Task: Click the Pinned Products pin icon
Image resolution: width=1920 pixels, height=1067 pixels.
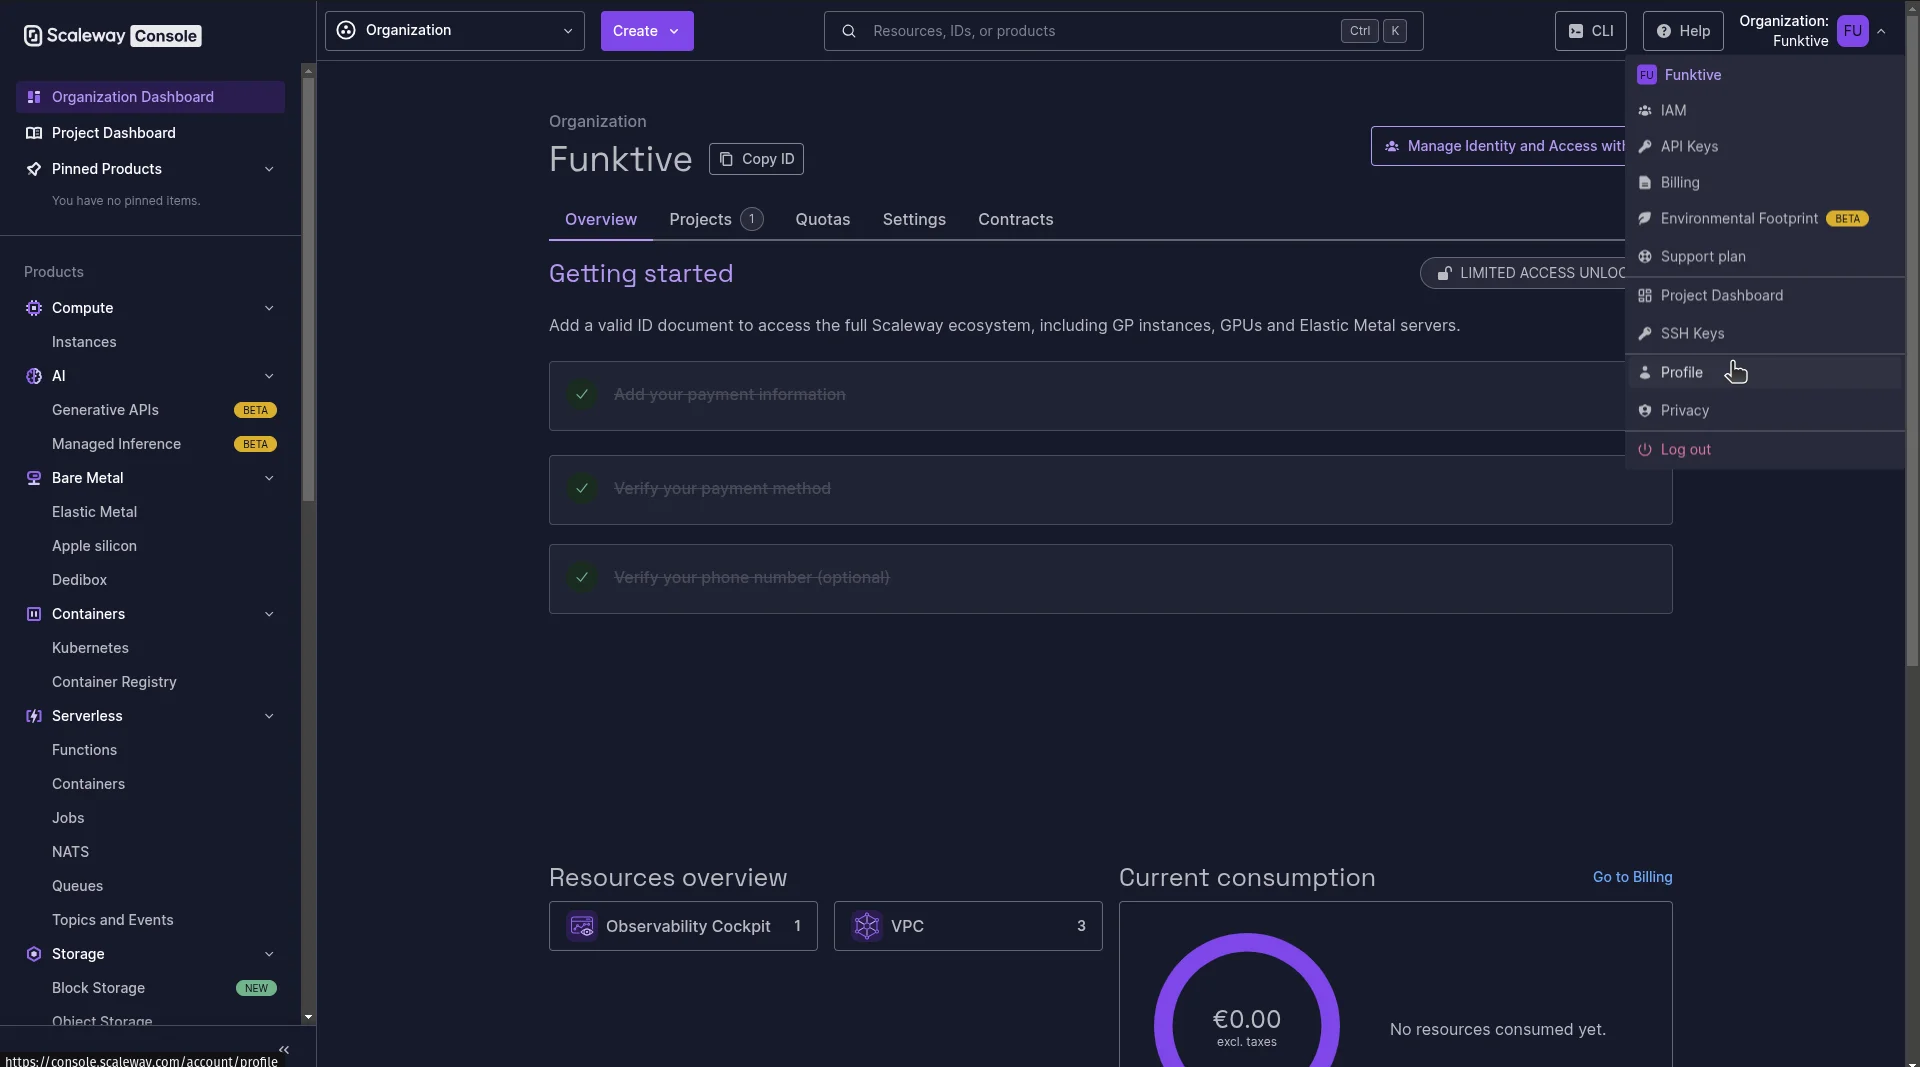Action: pos(34,169)
